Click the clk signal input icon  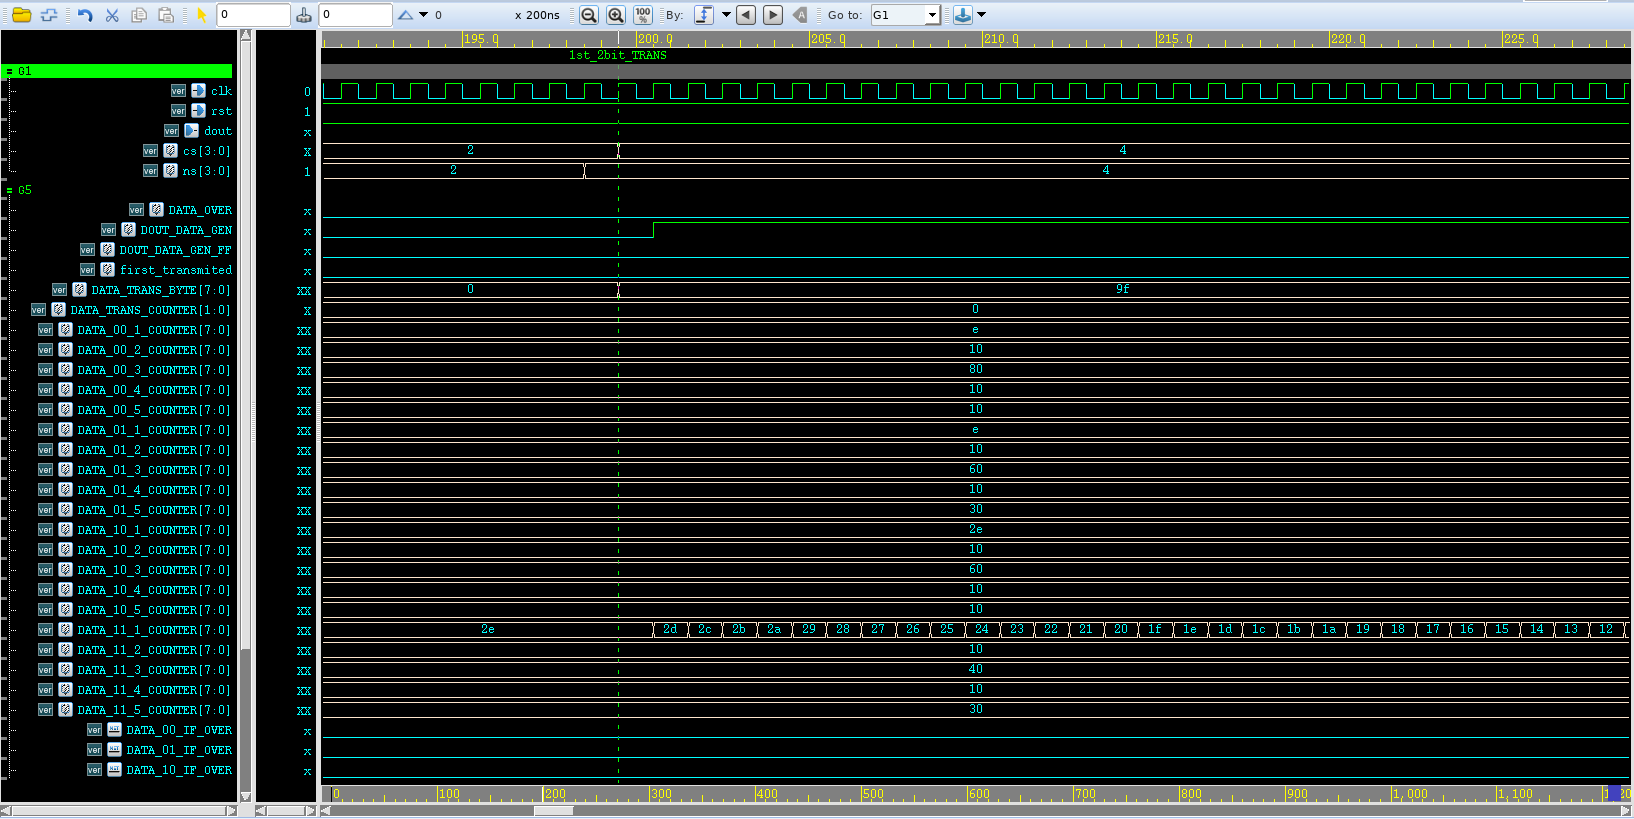[198, 91]
